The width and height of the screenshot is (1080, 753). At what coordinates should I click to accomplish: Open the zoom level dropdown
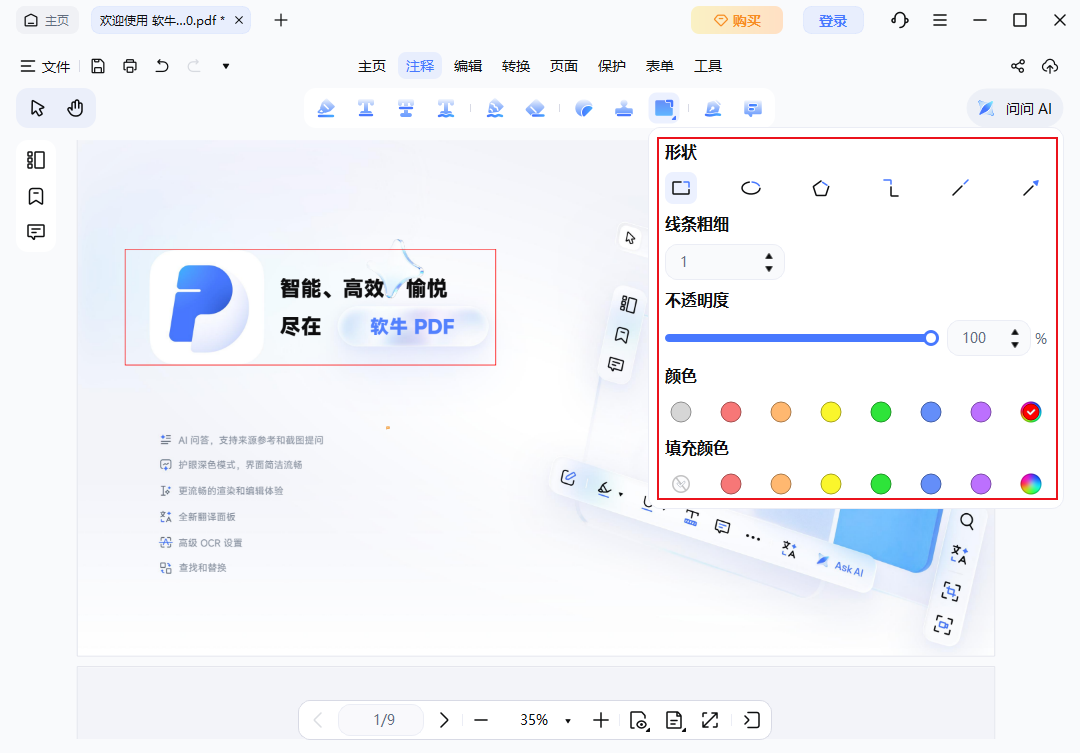coord(568,721)
